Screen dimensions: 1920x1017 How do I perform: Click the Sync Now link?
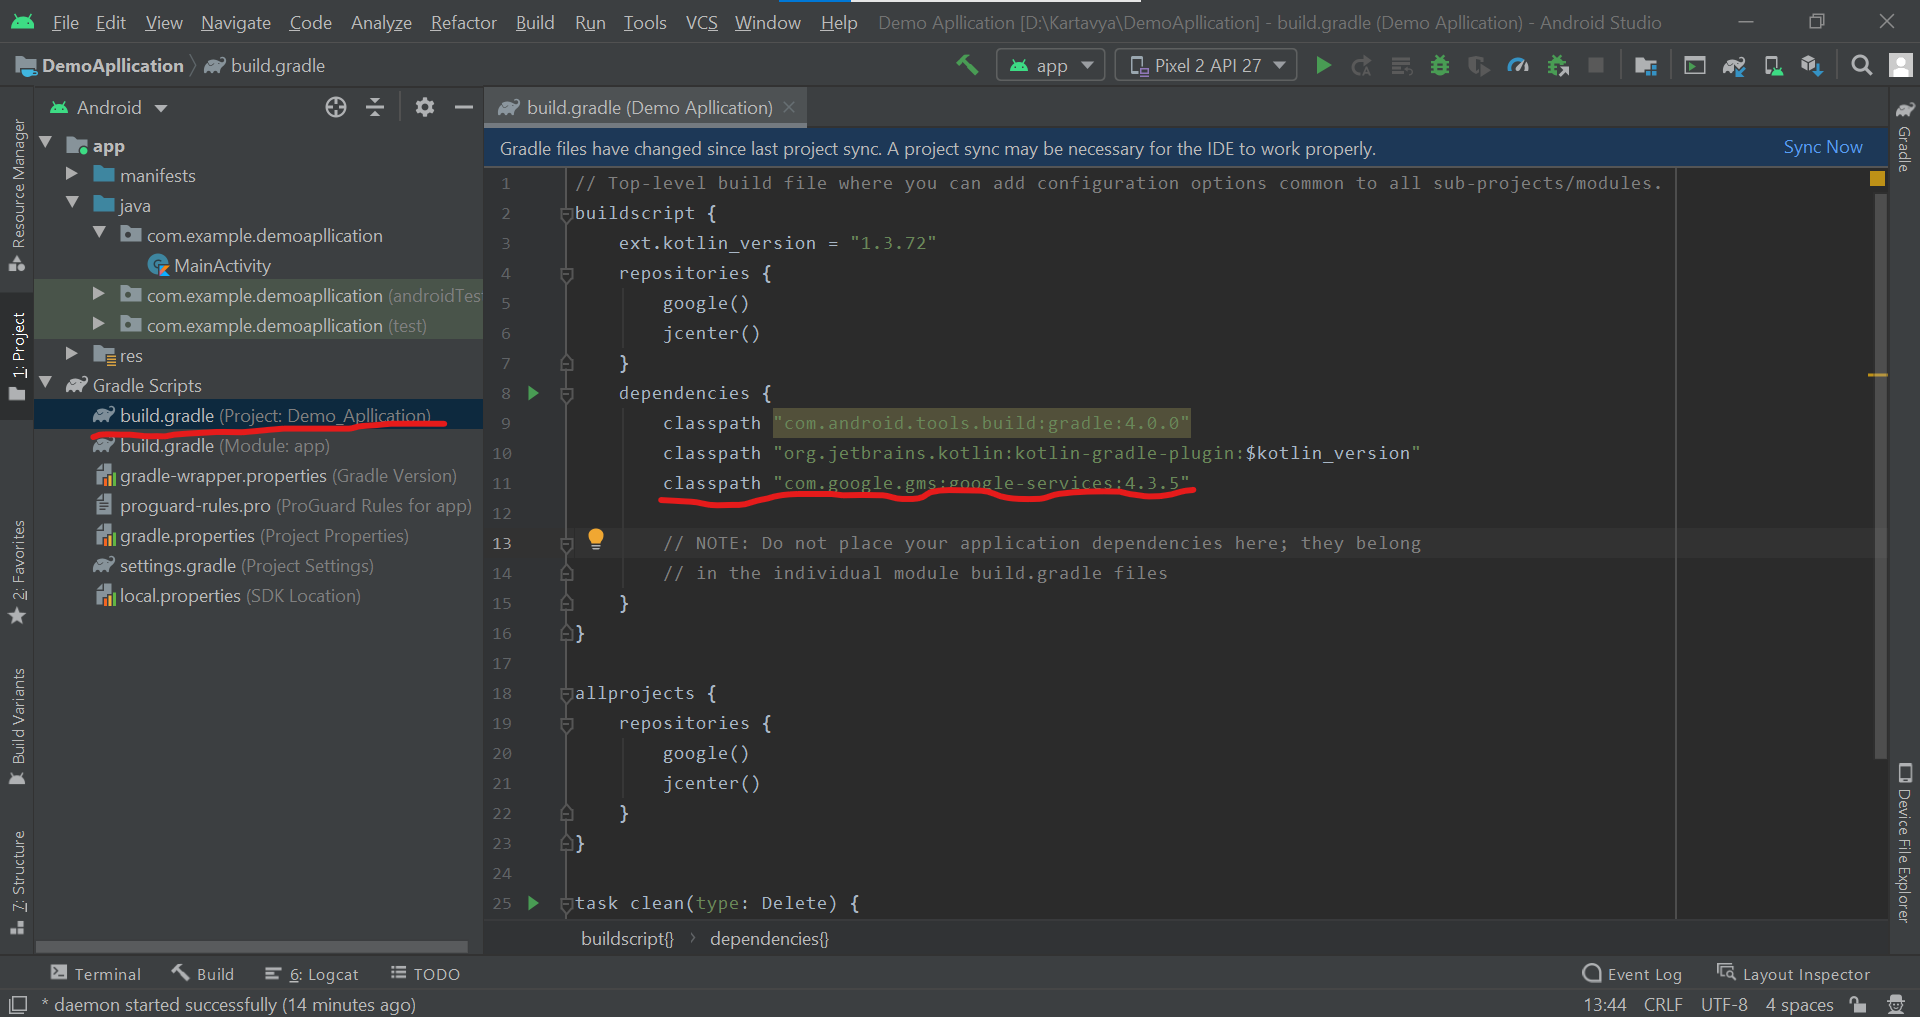coord(1822,147)
